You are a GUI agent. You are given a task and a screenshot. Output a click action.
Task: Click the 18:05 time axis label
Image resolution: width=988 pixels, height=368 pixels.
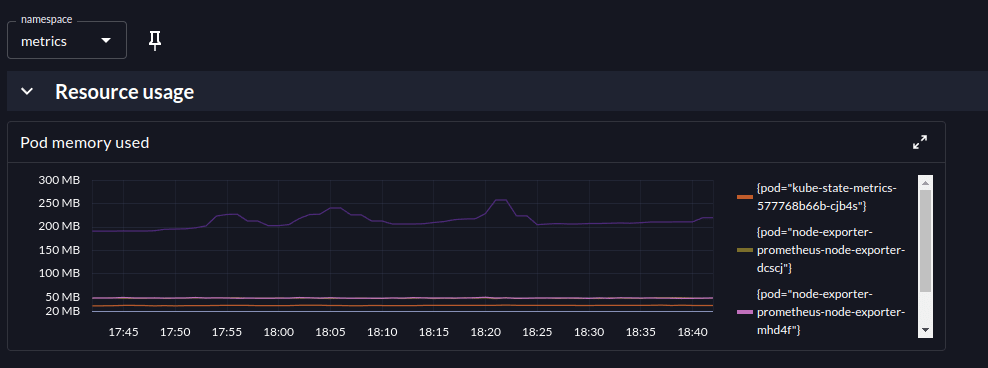pyautogui.click(x=330, y=331)
